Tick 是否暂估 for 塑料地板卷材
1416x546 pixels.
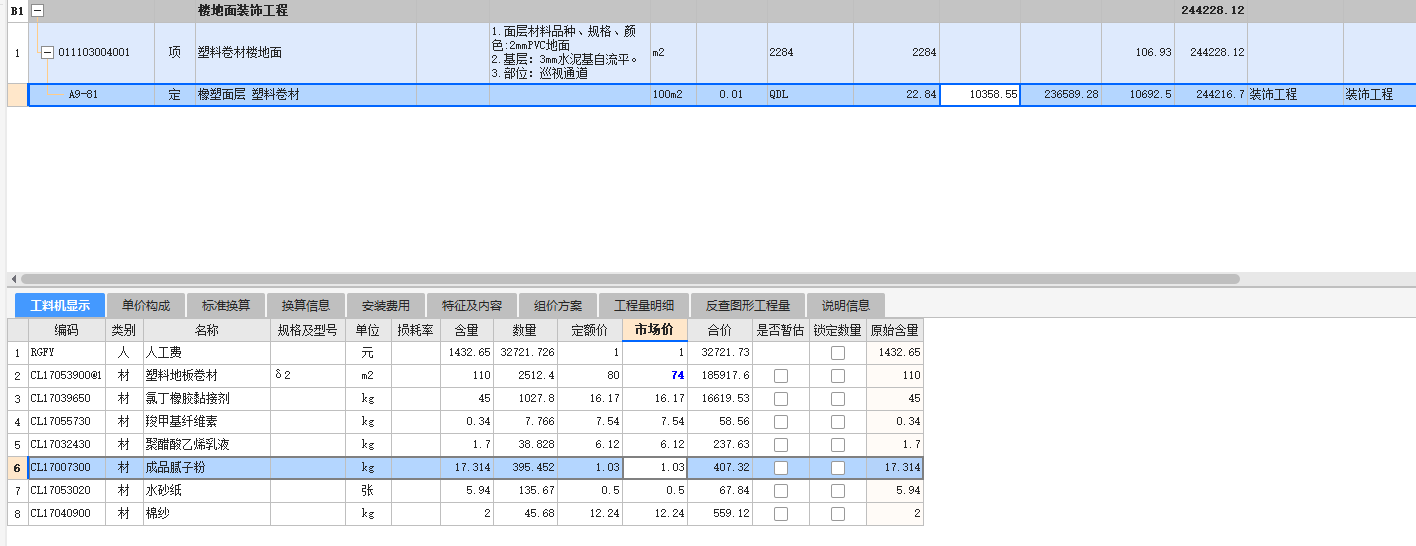pyautogui.click(x=781, y=375)
